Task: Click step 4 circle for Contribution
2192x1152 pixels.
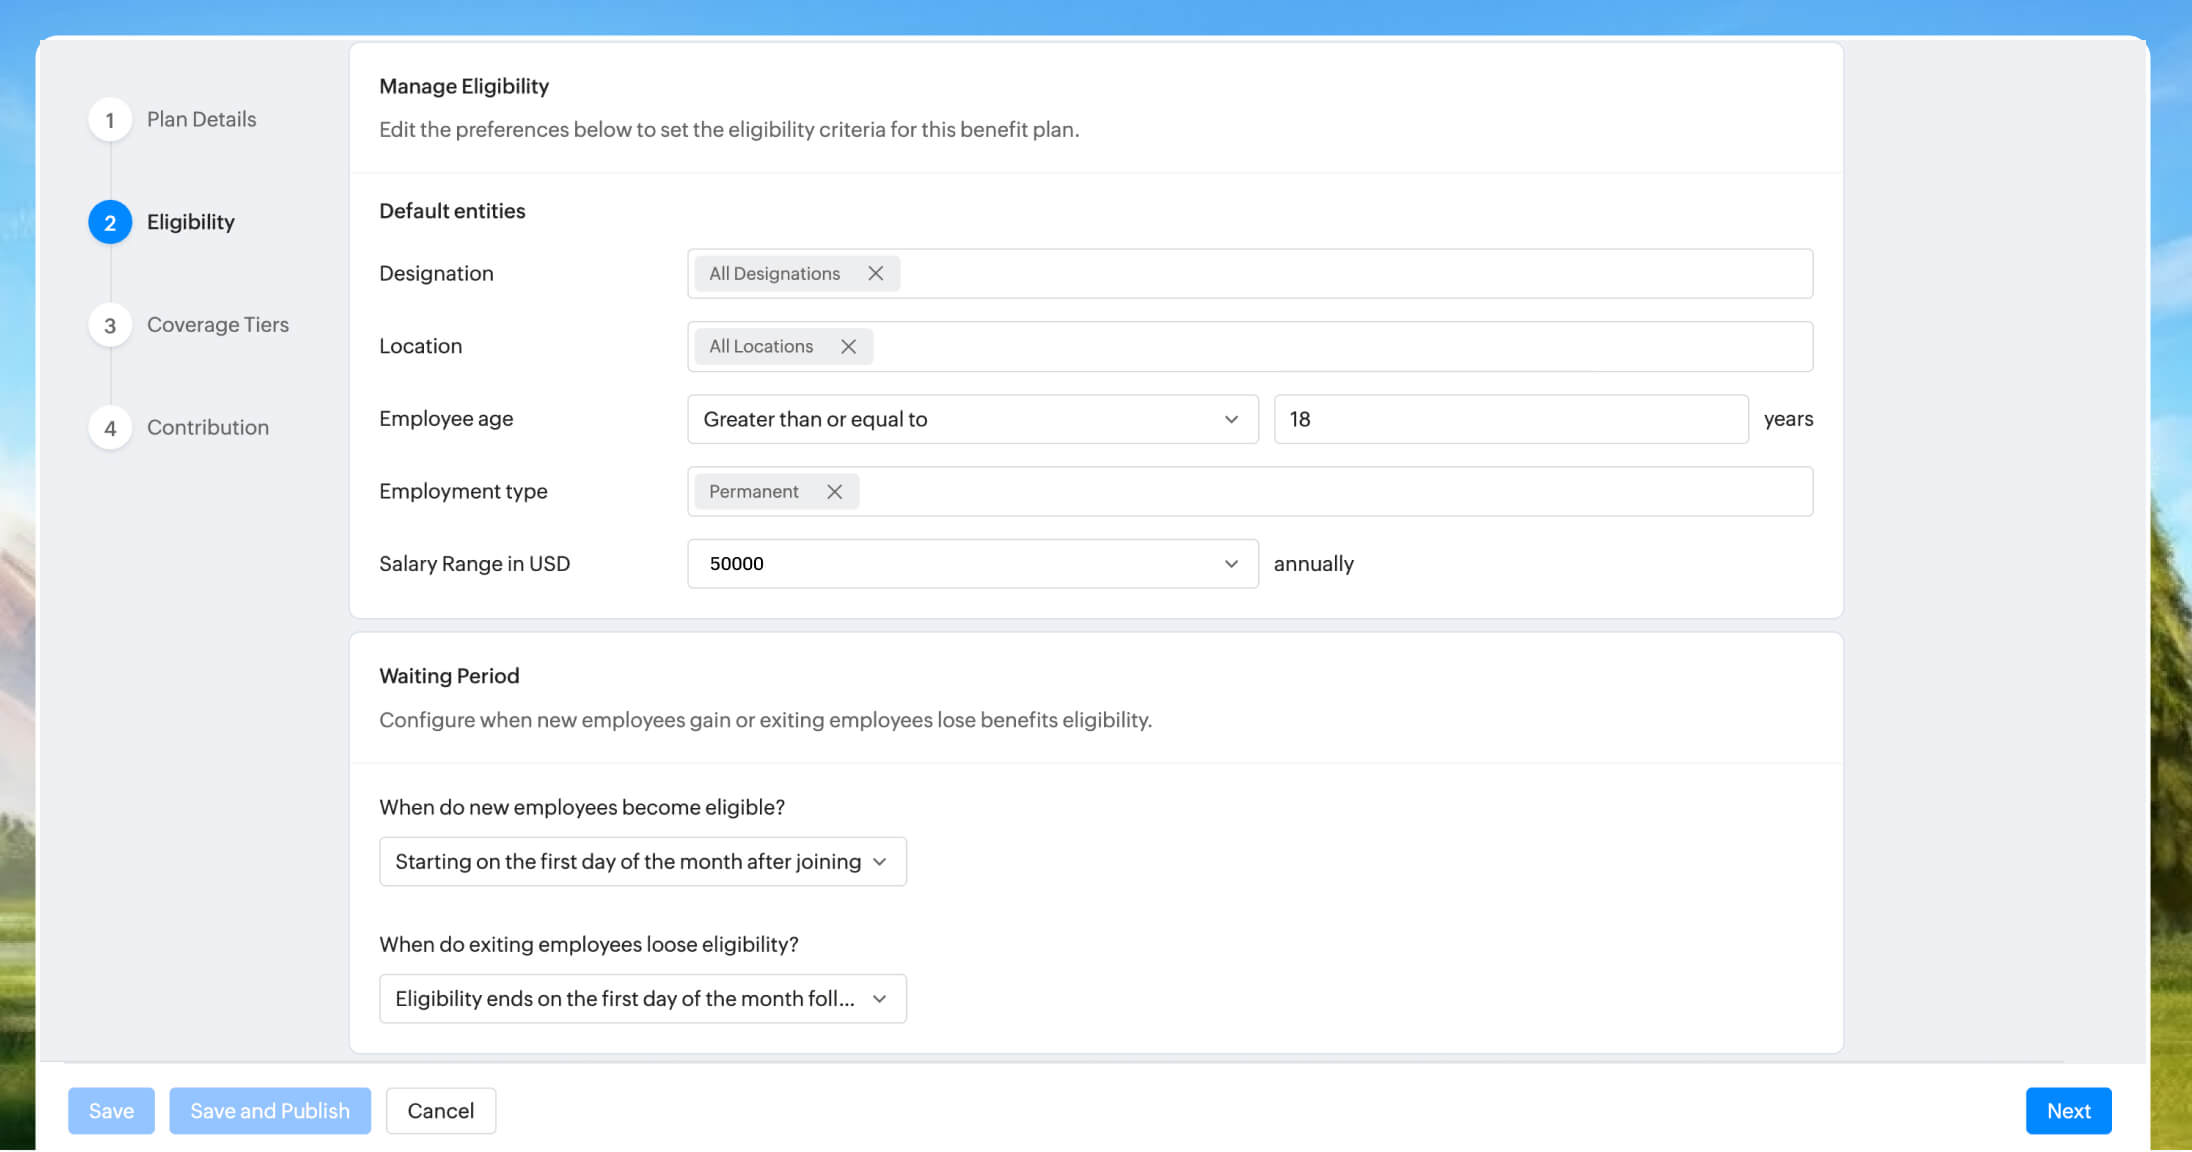Action: pos(110,428)
